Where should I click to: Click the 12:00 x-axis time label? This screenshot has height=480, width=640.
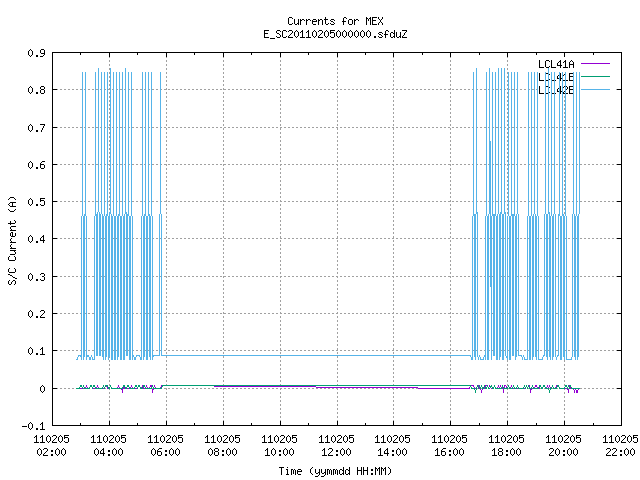pos(336,452)
